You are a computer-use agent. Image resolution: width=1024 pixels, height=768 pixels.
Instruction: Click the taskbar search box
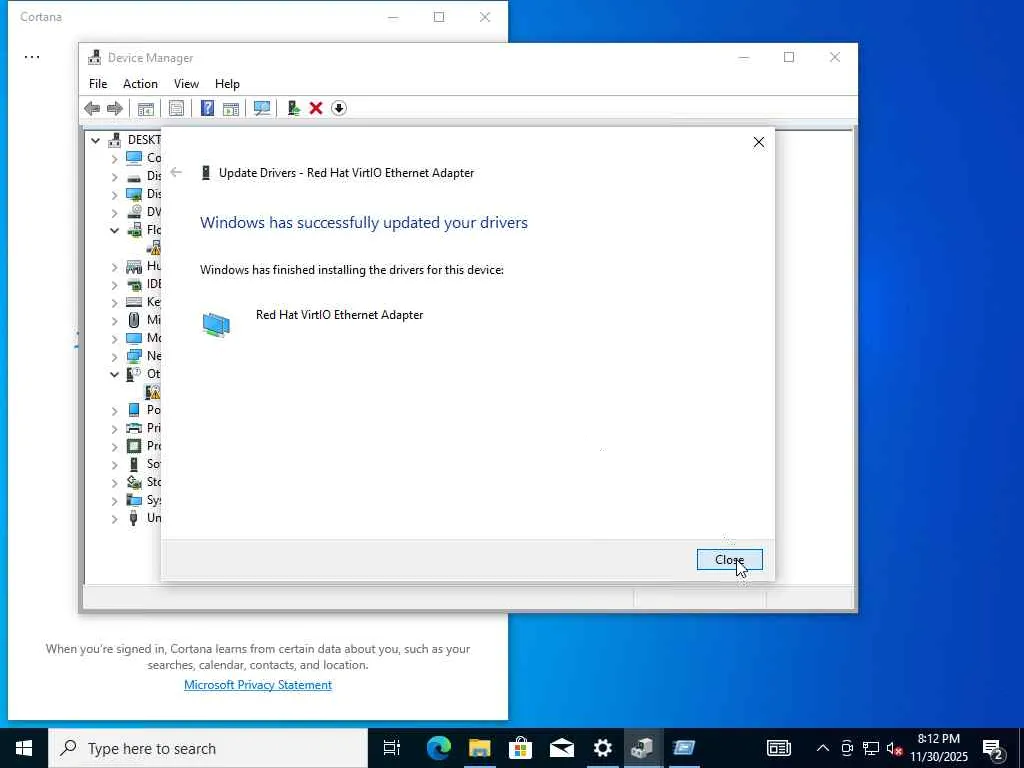point(208,748)
